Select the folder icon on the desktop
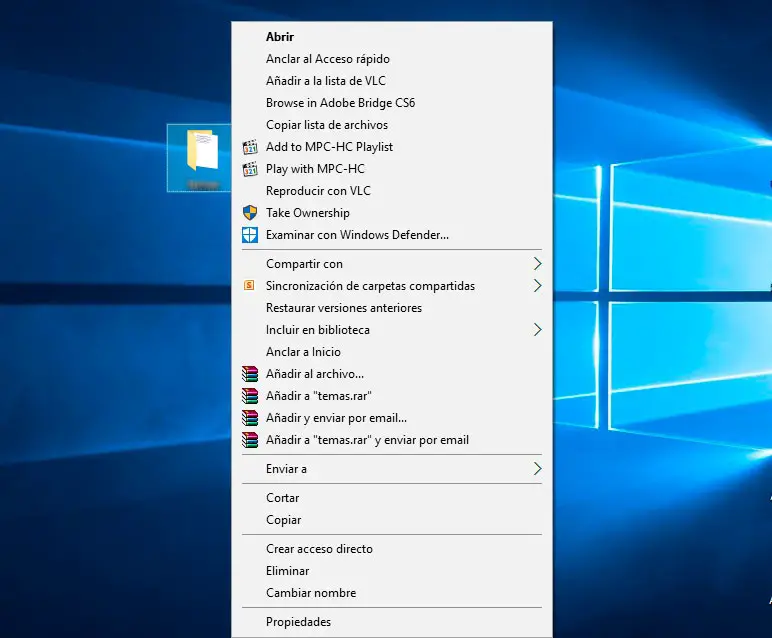Viewport: 772px width, 638px height. [x=201, y=152]
